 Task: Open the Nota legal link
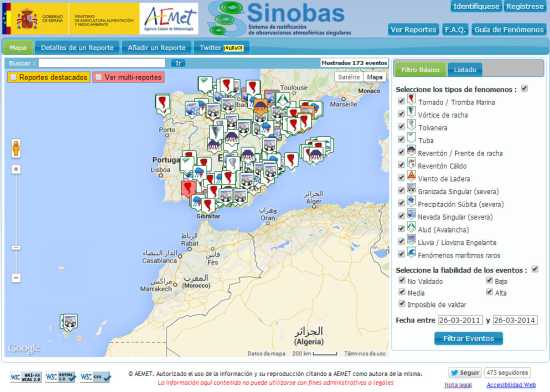pos(458,385)
